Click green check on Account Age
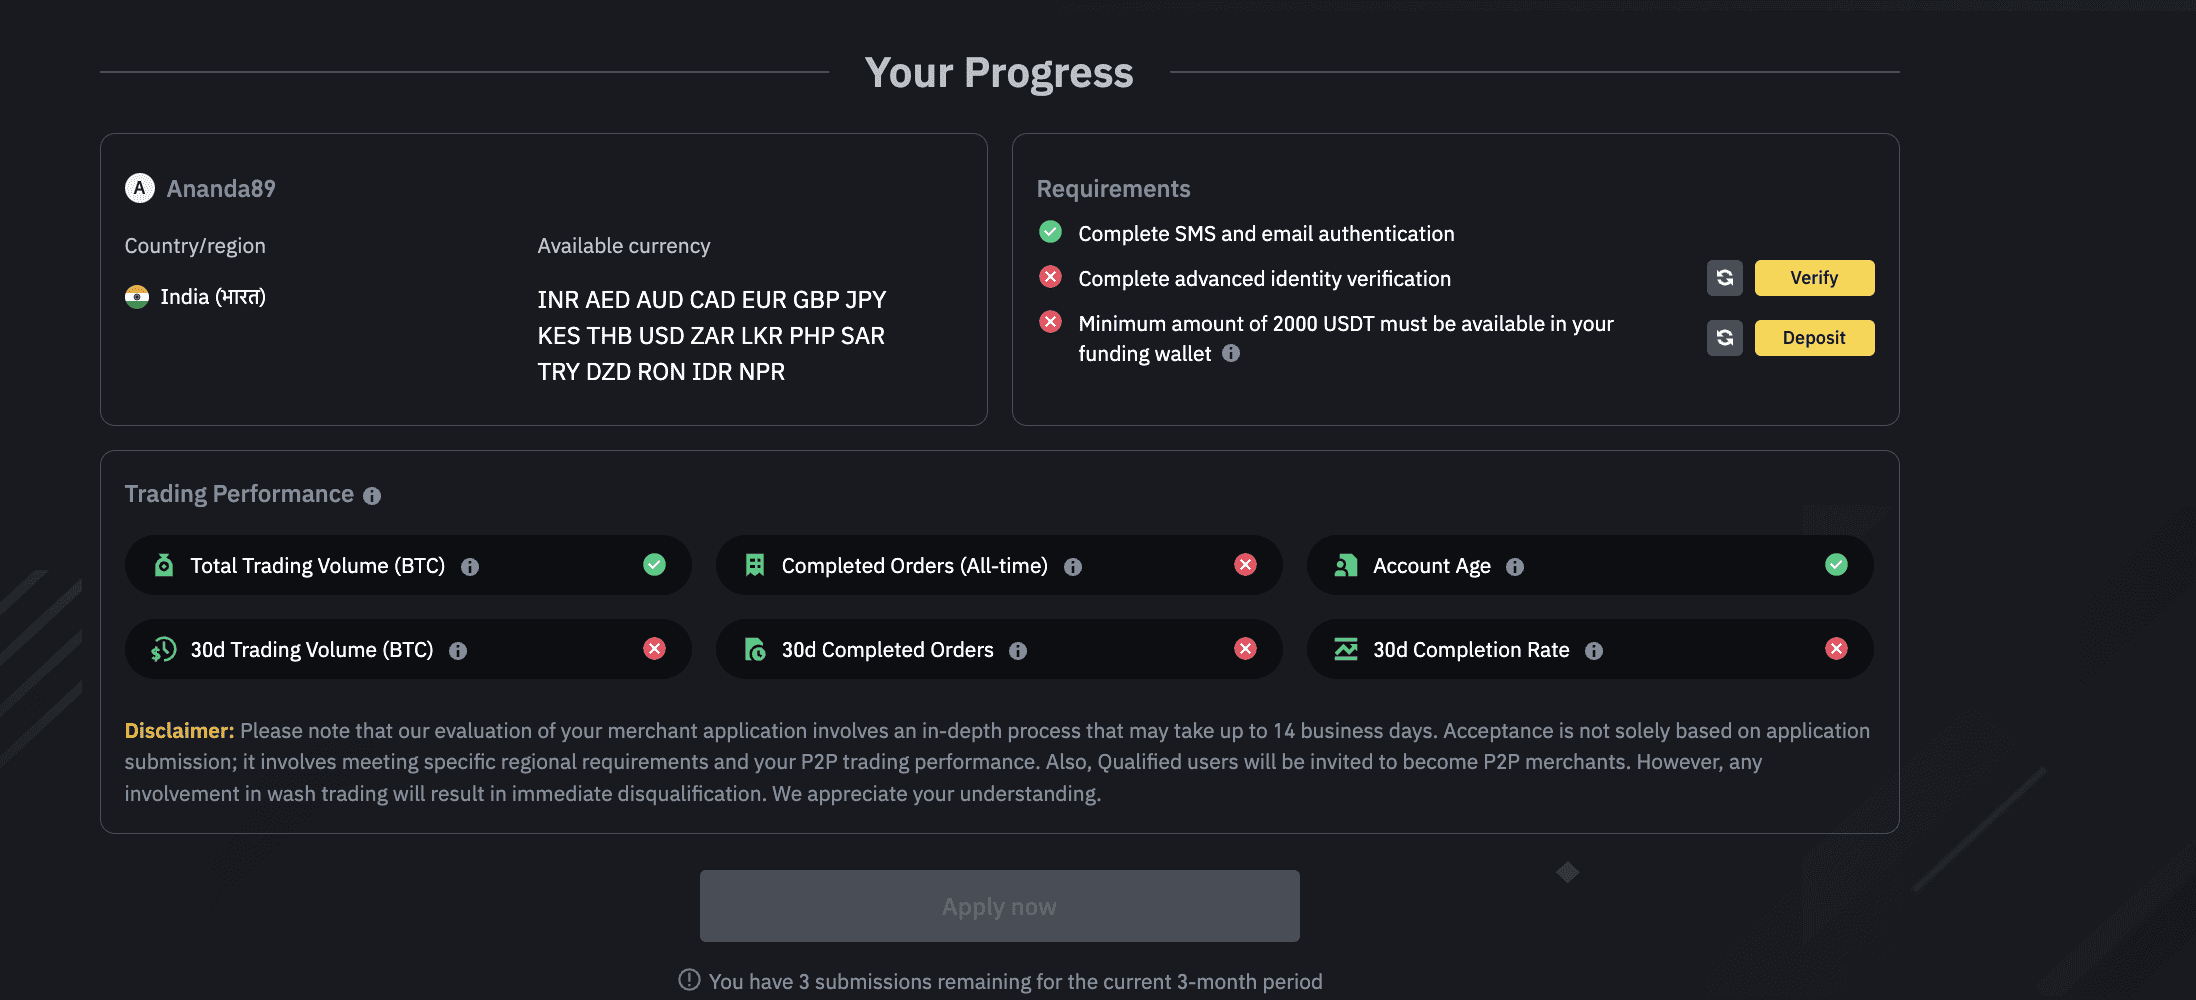This screenshot has width=2196, height=1000. coord(1836,565)
